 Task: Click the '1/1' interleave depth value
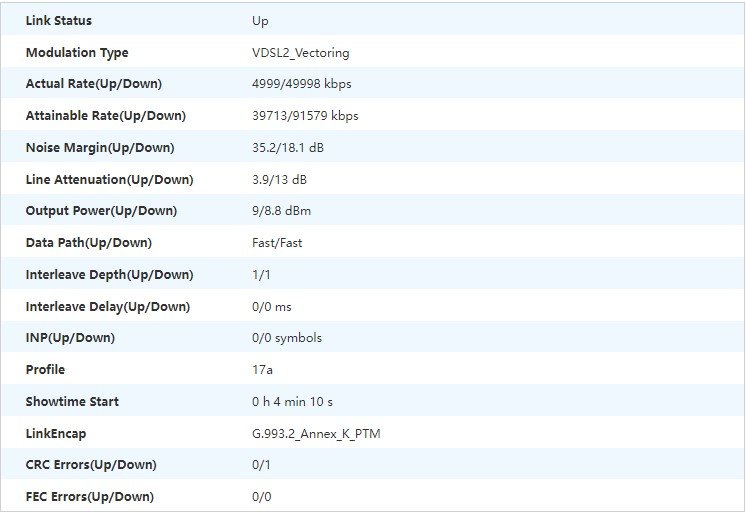(261, 275)
